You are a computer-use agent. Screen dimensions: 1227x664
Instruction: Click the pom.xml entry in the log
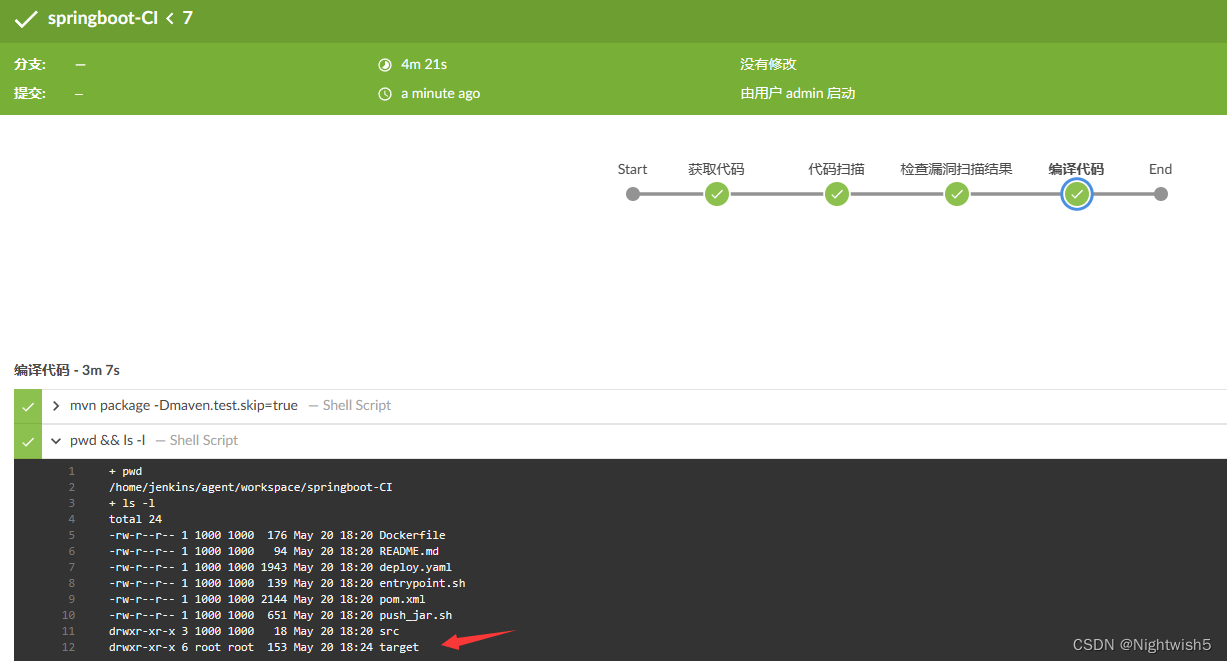click(402, 599)
